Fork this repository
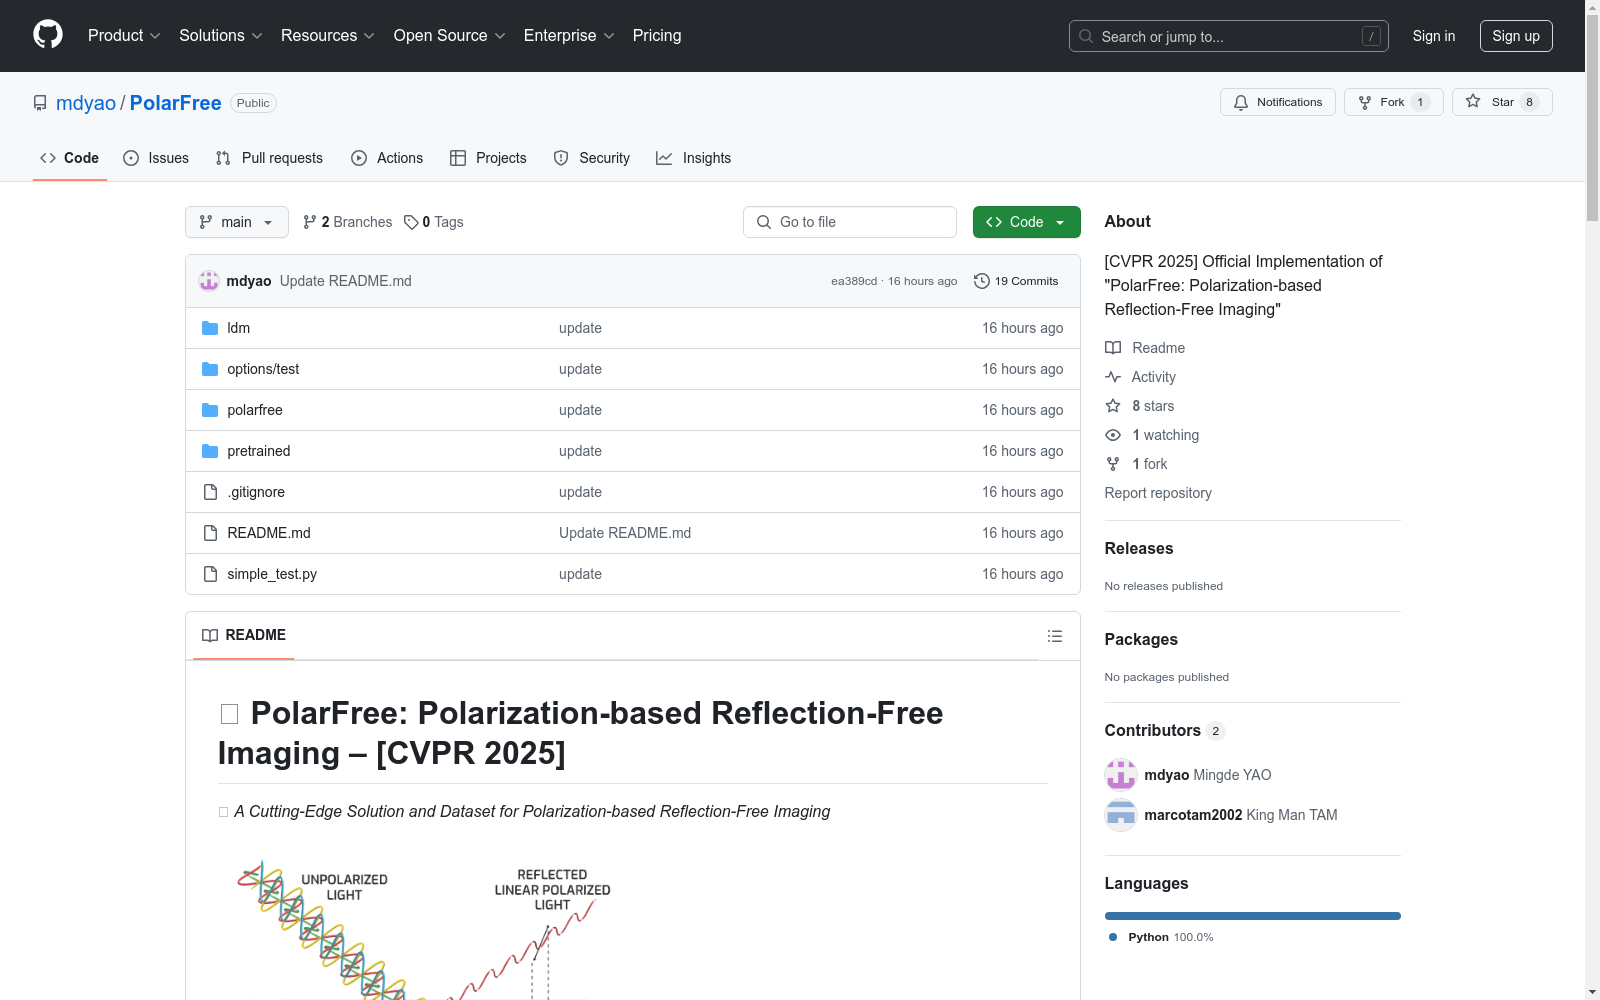This screenshot has width=1600, height=1000. (1393, 102)
